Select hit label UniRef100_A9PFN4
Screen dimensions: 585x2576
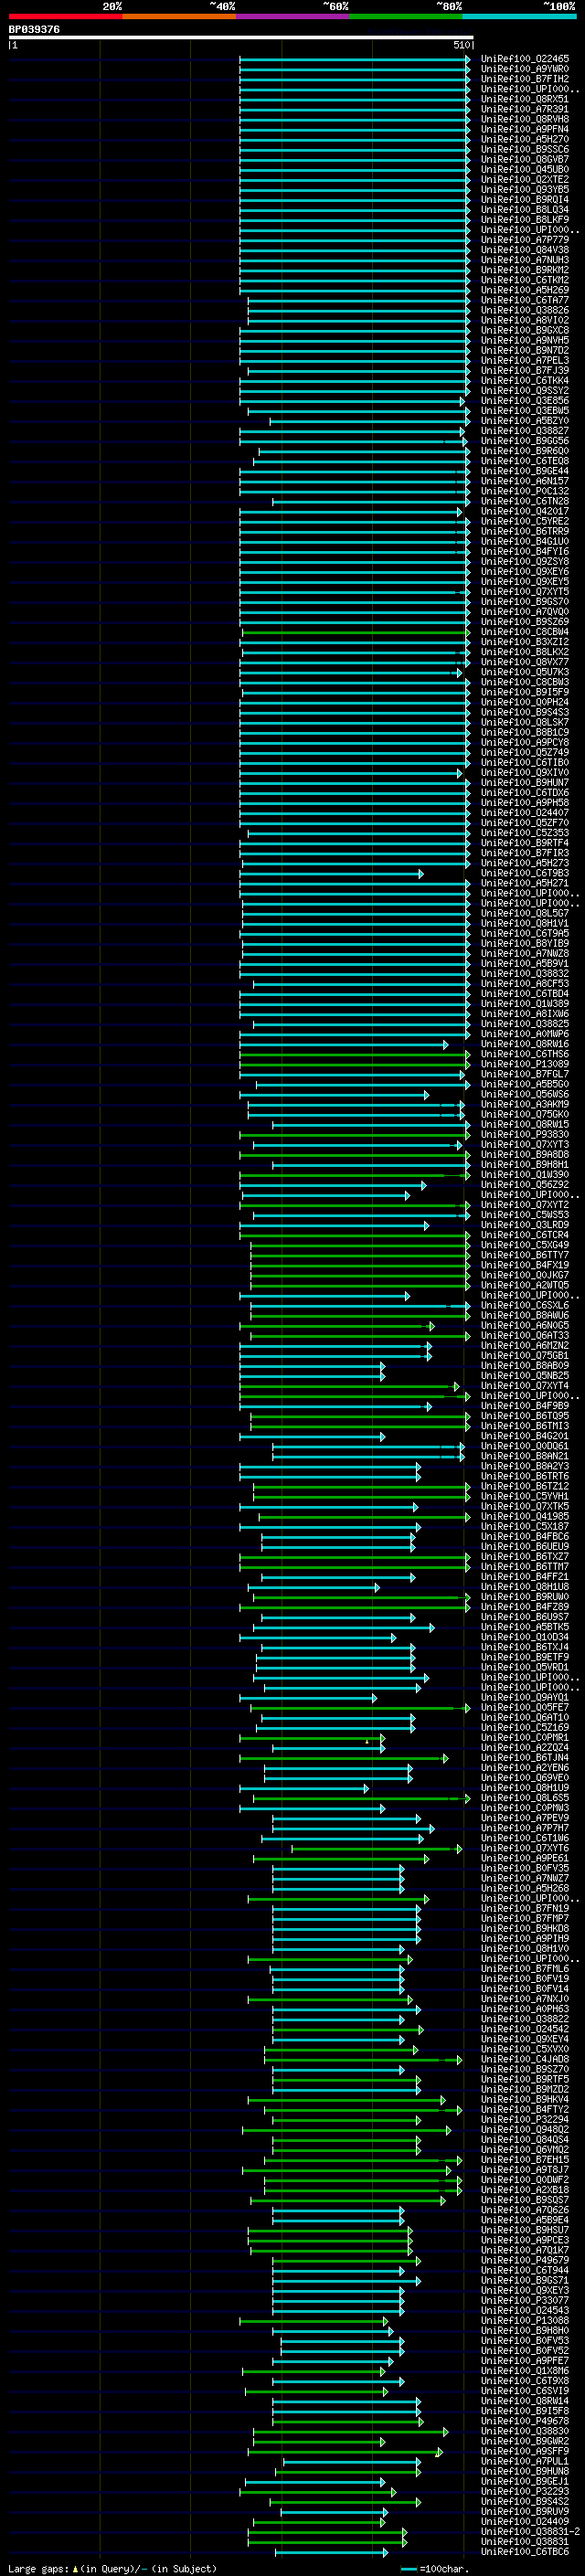[x=525, y=129]
